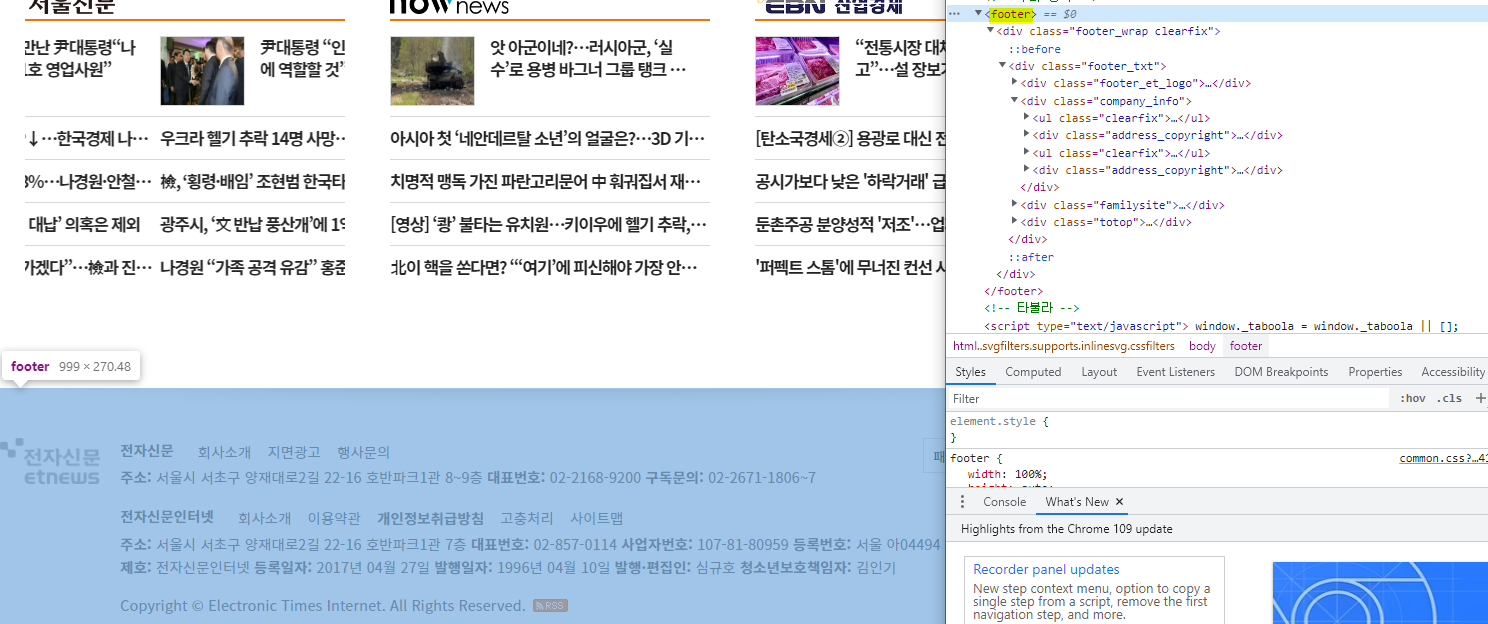Open the 고충처리 footer link
The image size is (1488, 624).
pyautogui.click(x=527, y=518)
